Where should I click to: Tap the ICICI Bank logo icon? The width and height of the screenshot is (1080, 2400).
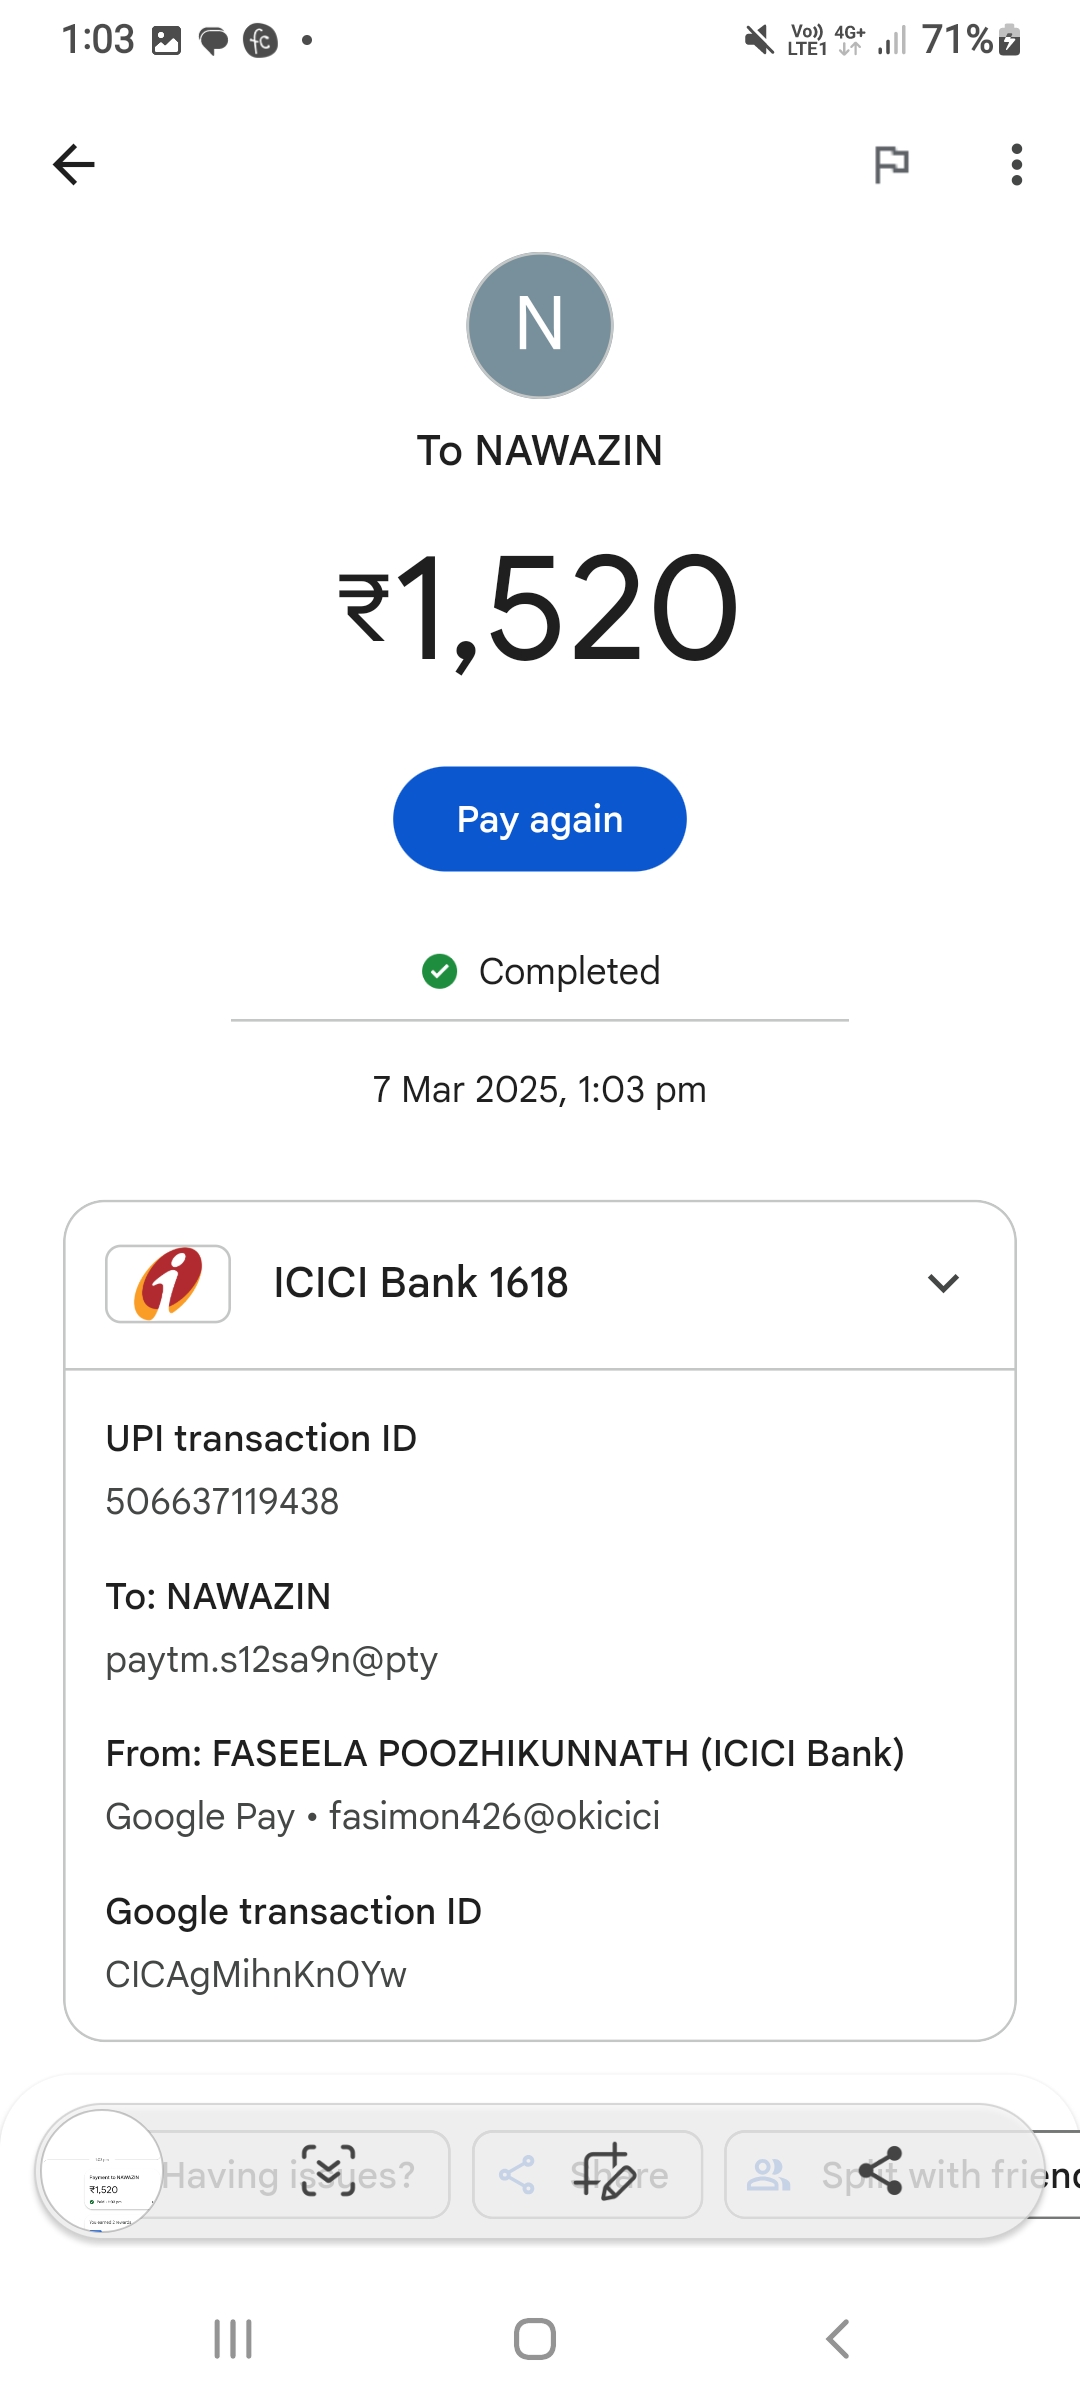168,1283
